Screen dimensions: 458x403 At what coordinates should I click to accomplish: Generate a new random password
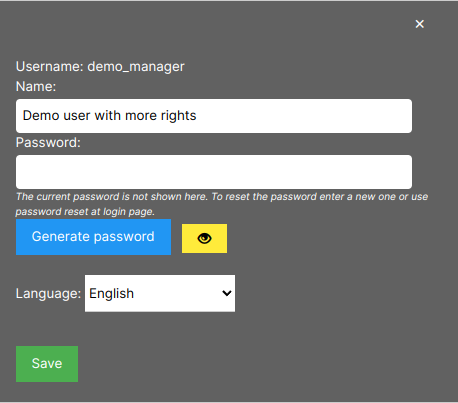(x=93, y=237)
